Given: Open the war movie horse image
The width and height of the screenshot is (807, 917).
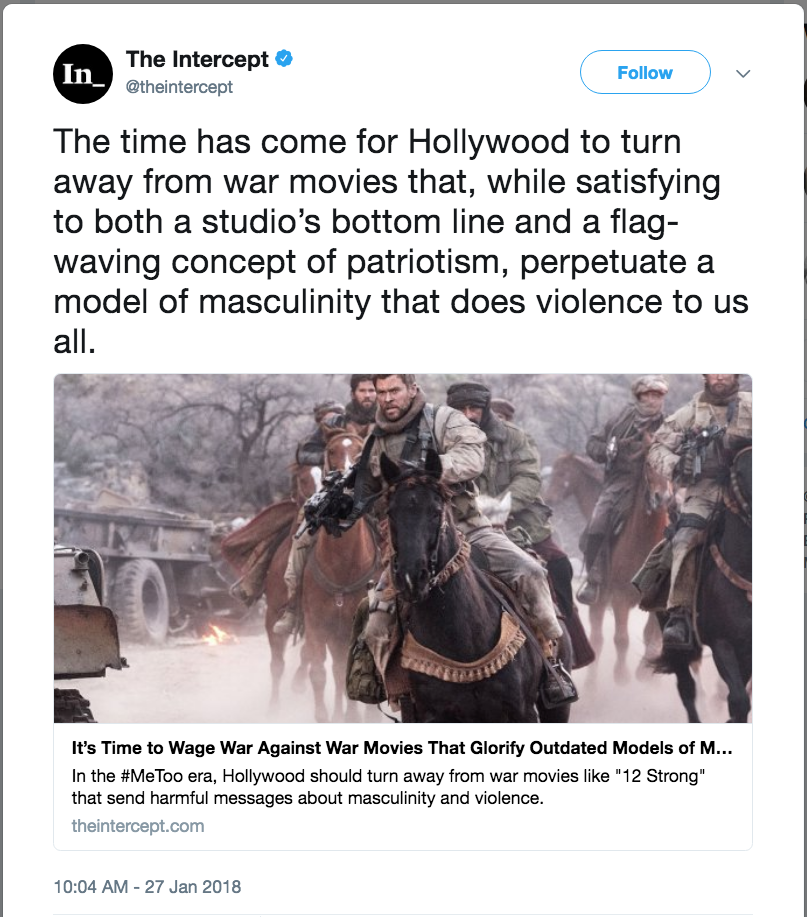Looking at the screenshot, I should click(x=403, y=548).
